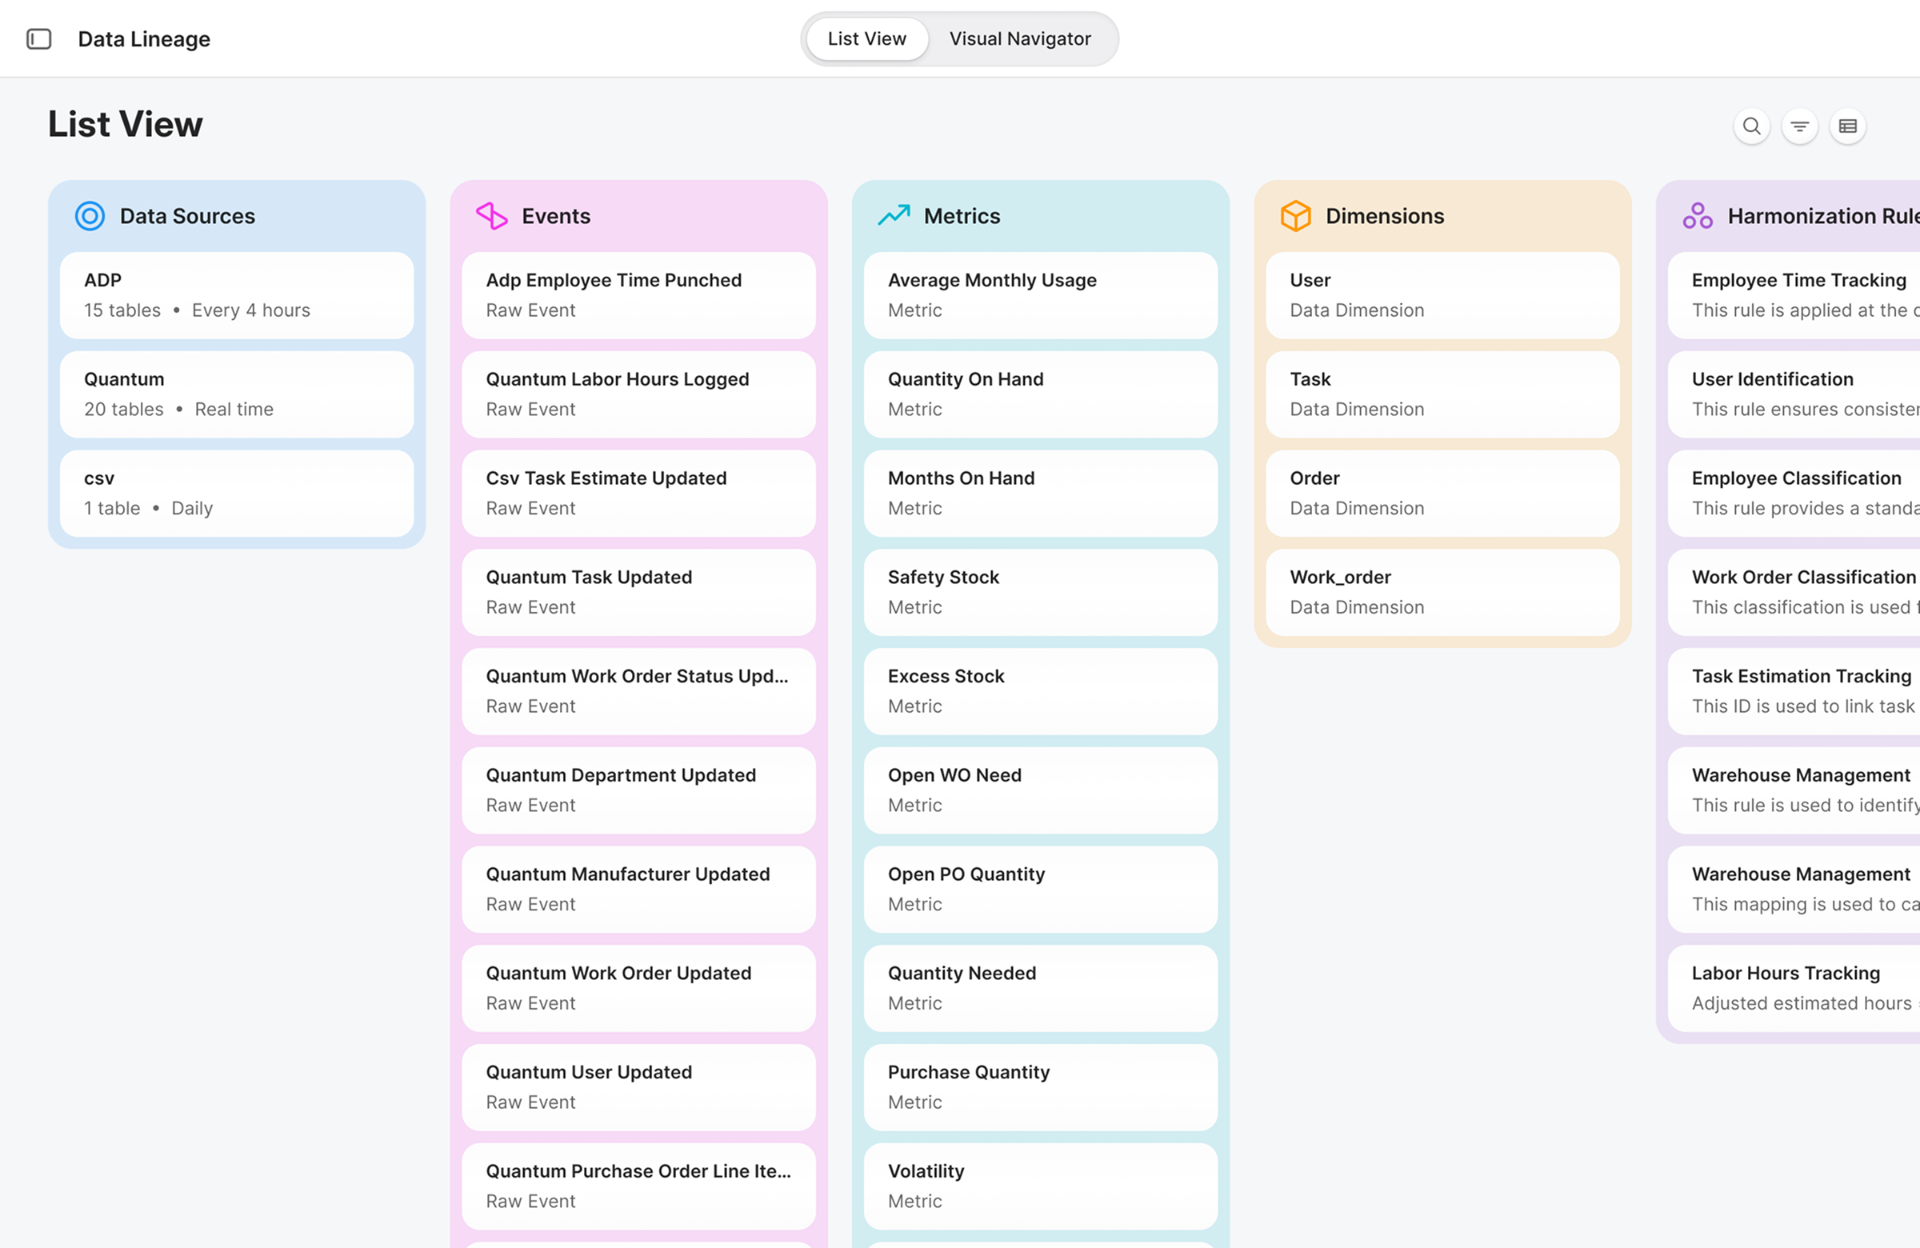The width and height of the screenshot is (1920, 1248).
Task: Open Volatility metric card
Action: 1041,1186
